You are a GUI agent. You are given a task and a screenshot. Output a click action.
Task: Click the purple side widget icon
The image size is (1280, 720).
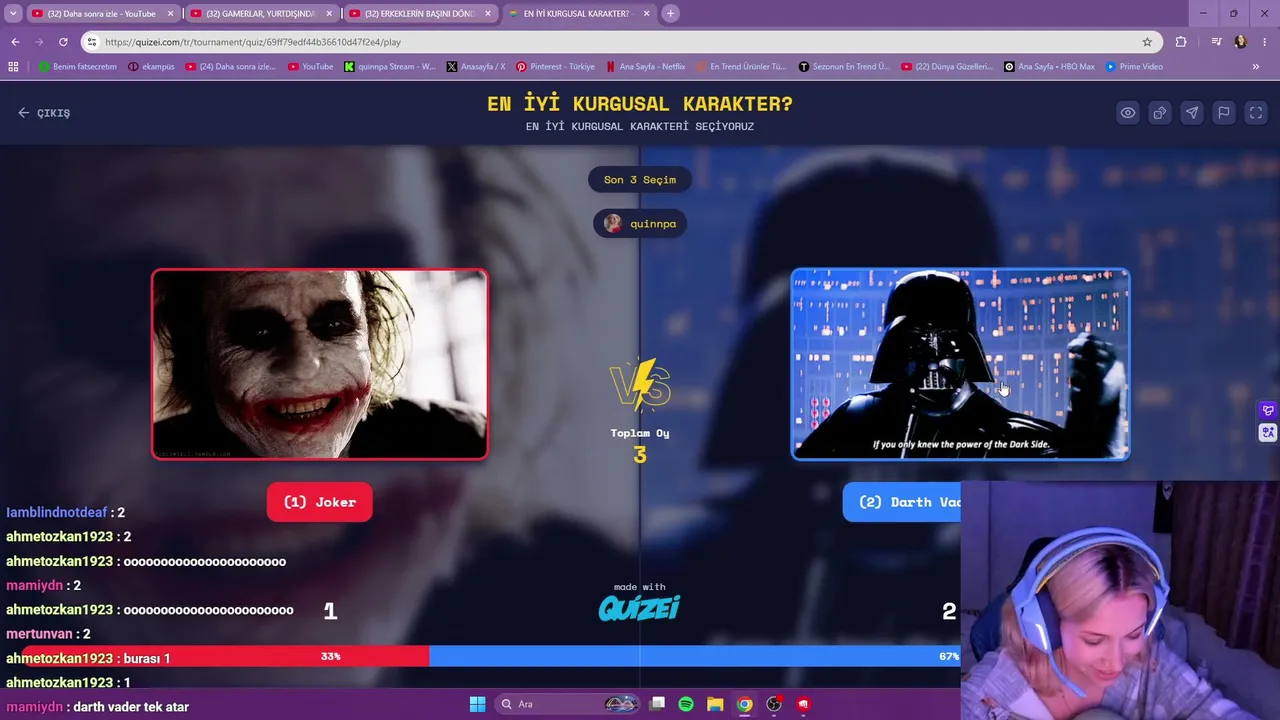(1268, 411)
